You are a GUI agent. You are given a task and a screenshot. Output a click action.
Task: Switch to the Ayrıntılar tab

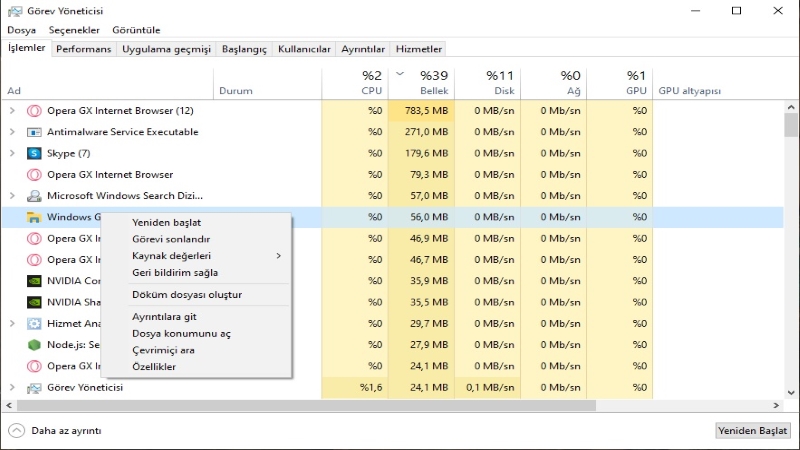point(363,49)
